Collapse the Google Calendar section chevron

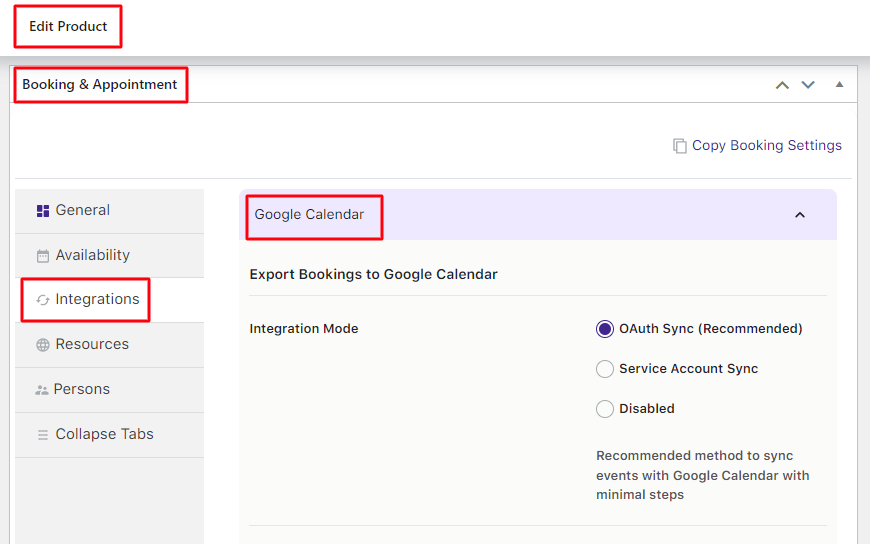pos(800,215)
